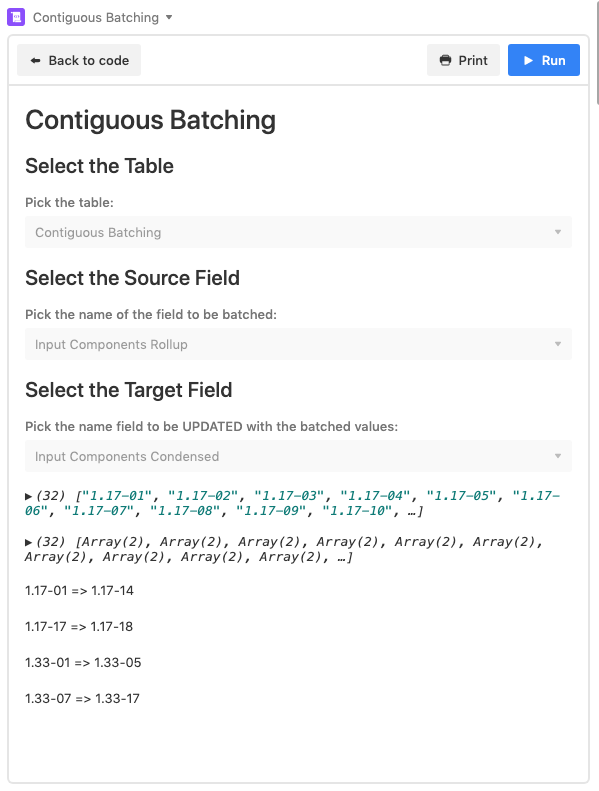Screen dimensions: 599x791
Task: Open the Contiguous Batching title dropdown arrow
Action: [169, 17]
